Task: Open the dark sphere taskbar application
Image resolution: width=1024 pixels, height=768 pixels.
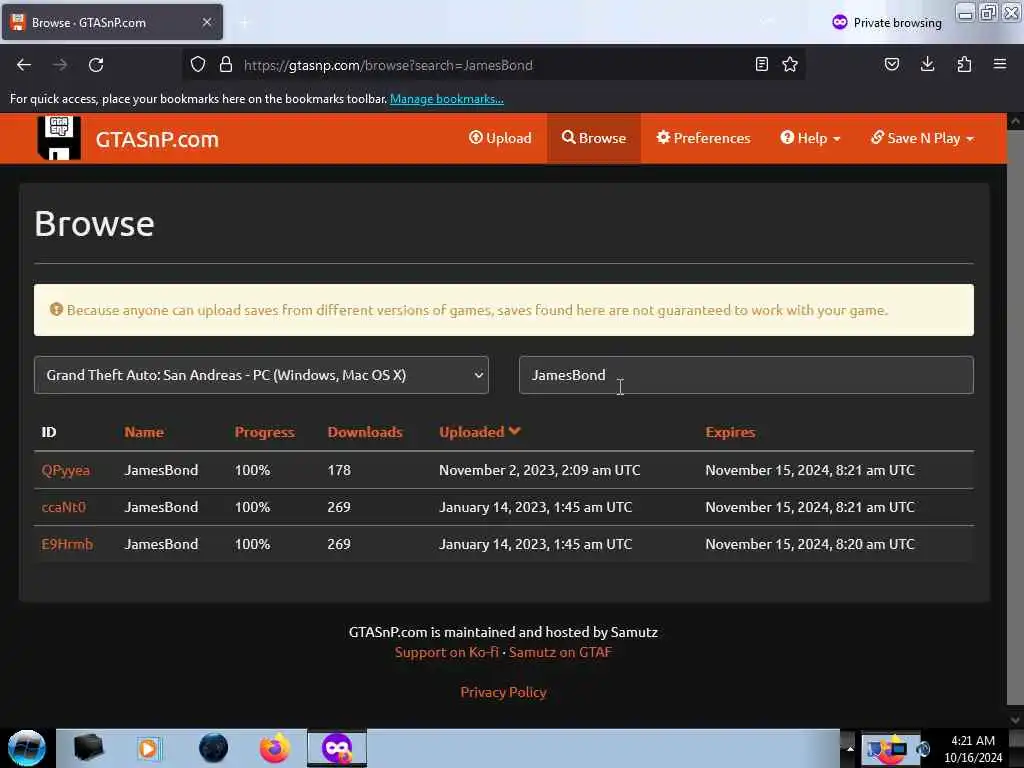Action: [213, 748]
